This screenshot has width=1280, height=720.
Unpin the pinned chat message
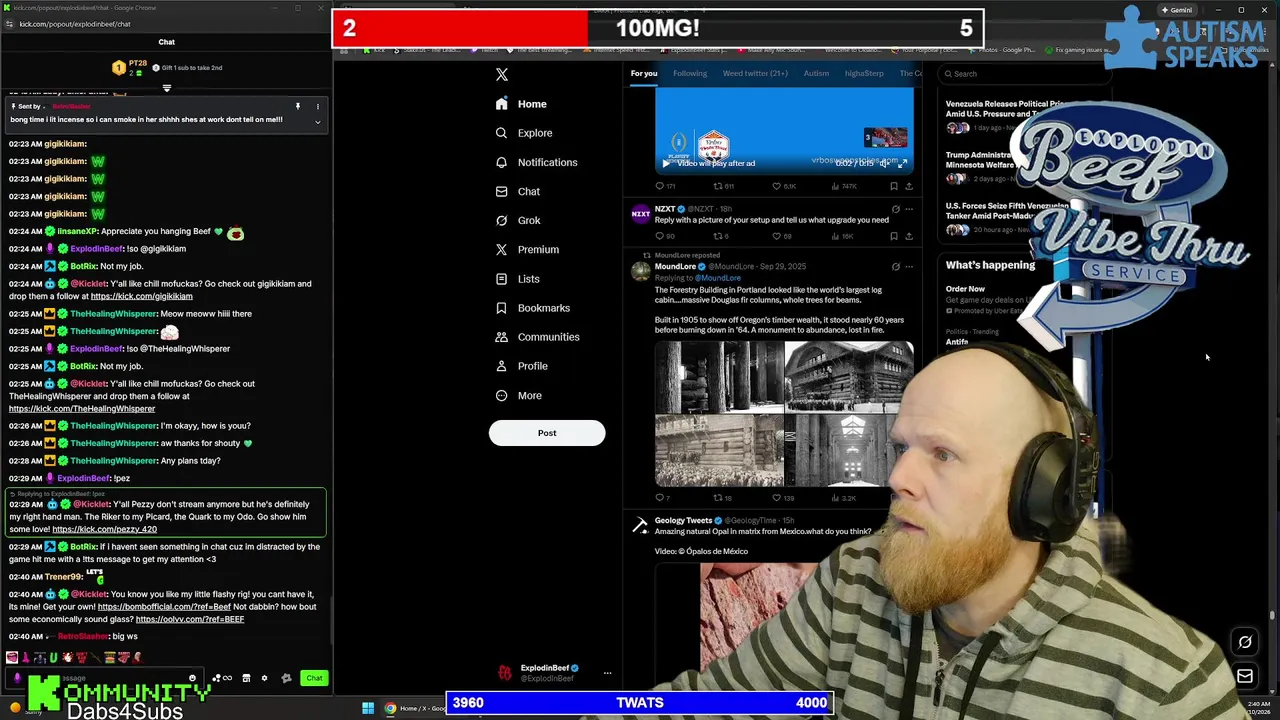tap(297, 106)
